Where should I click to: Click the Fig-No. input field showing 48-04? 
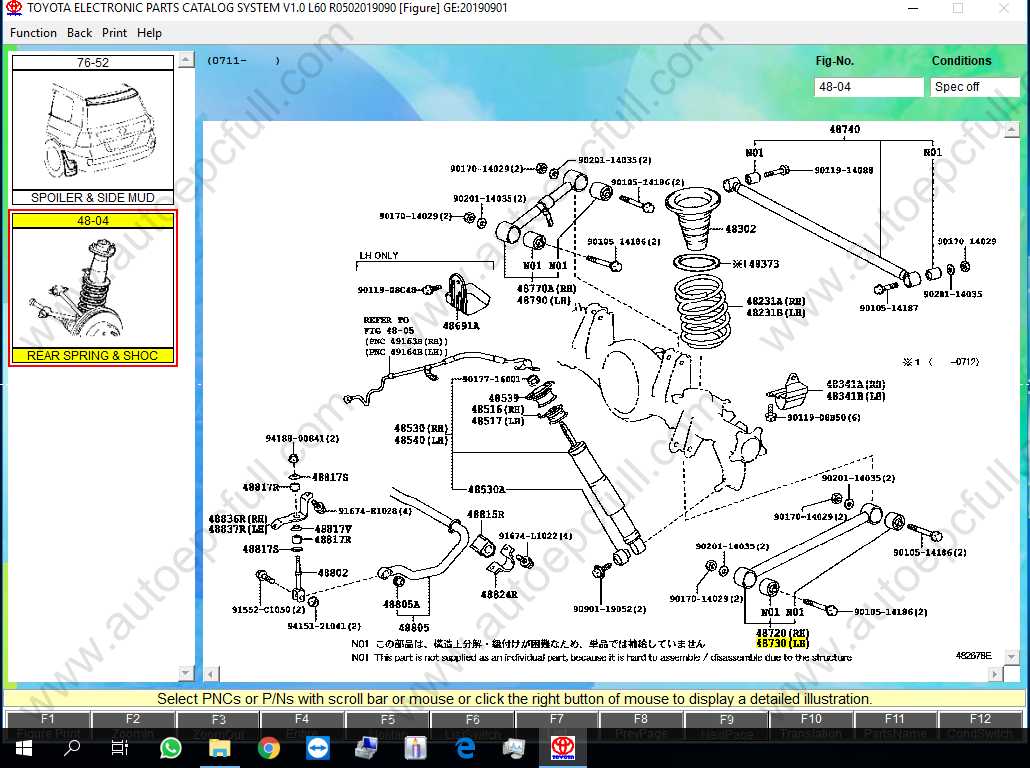[x=868, y=87]
